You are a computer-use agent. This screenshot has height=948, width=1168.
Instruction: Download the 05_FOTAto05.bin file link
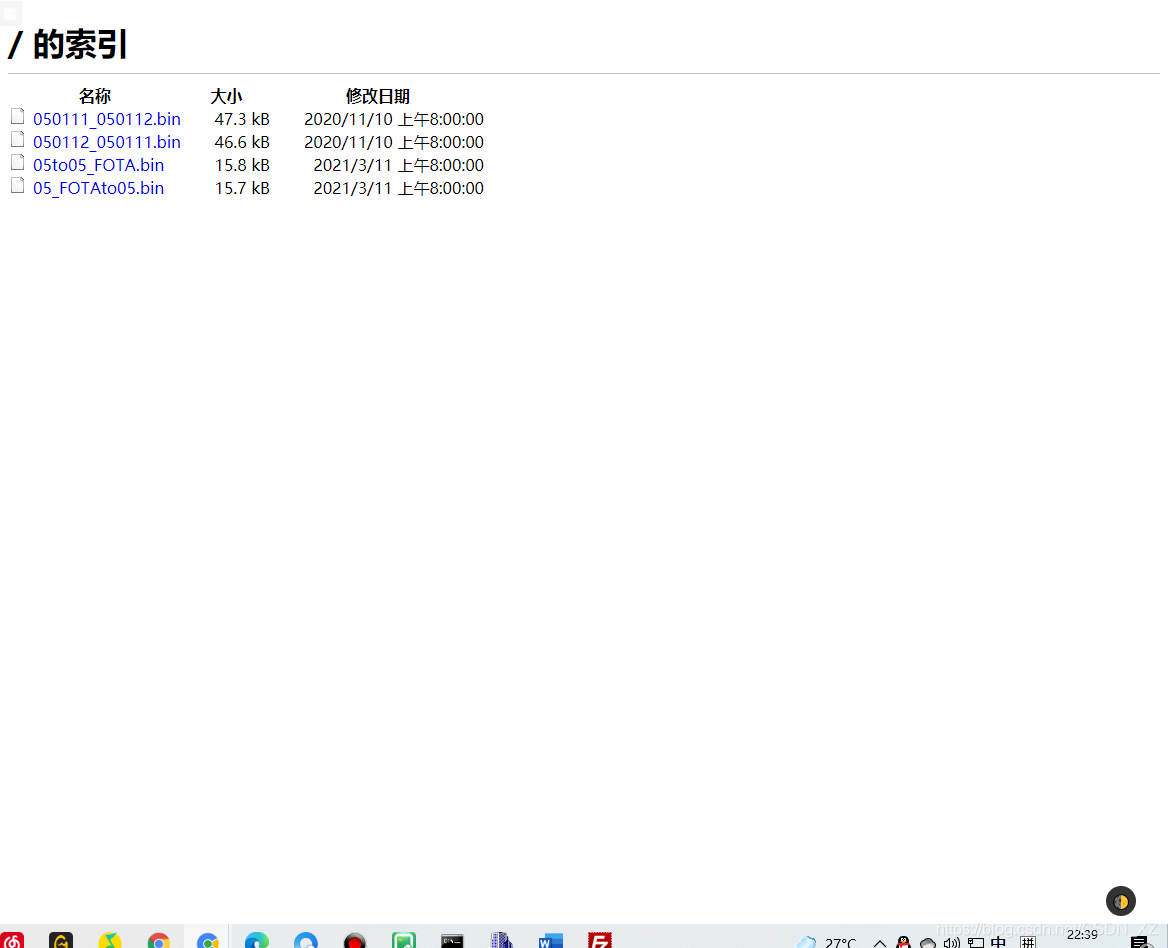pos(98,188)
